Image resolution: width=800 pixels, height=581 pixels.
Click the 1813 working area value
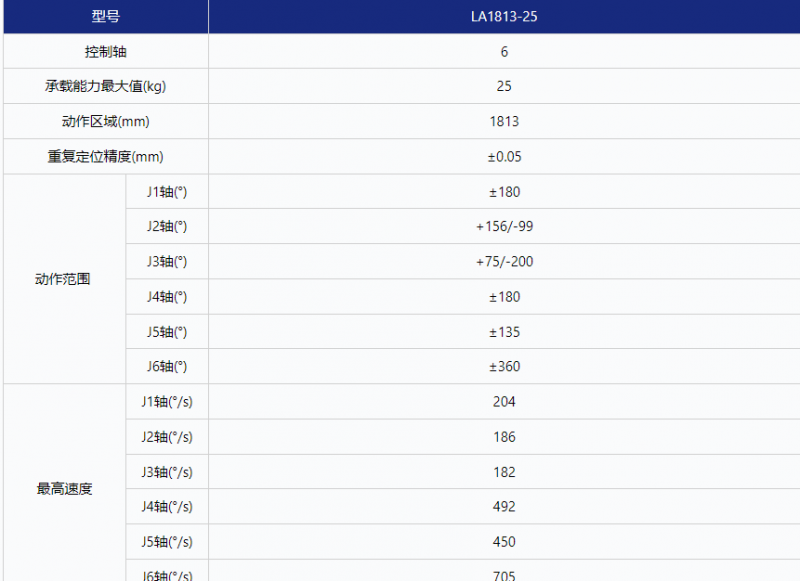[x=504, y=121]
